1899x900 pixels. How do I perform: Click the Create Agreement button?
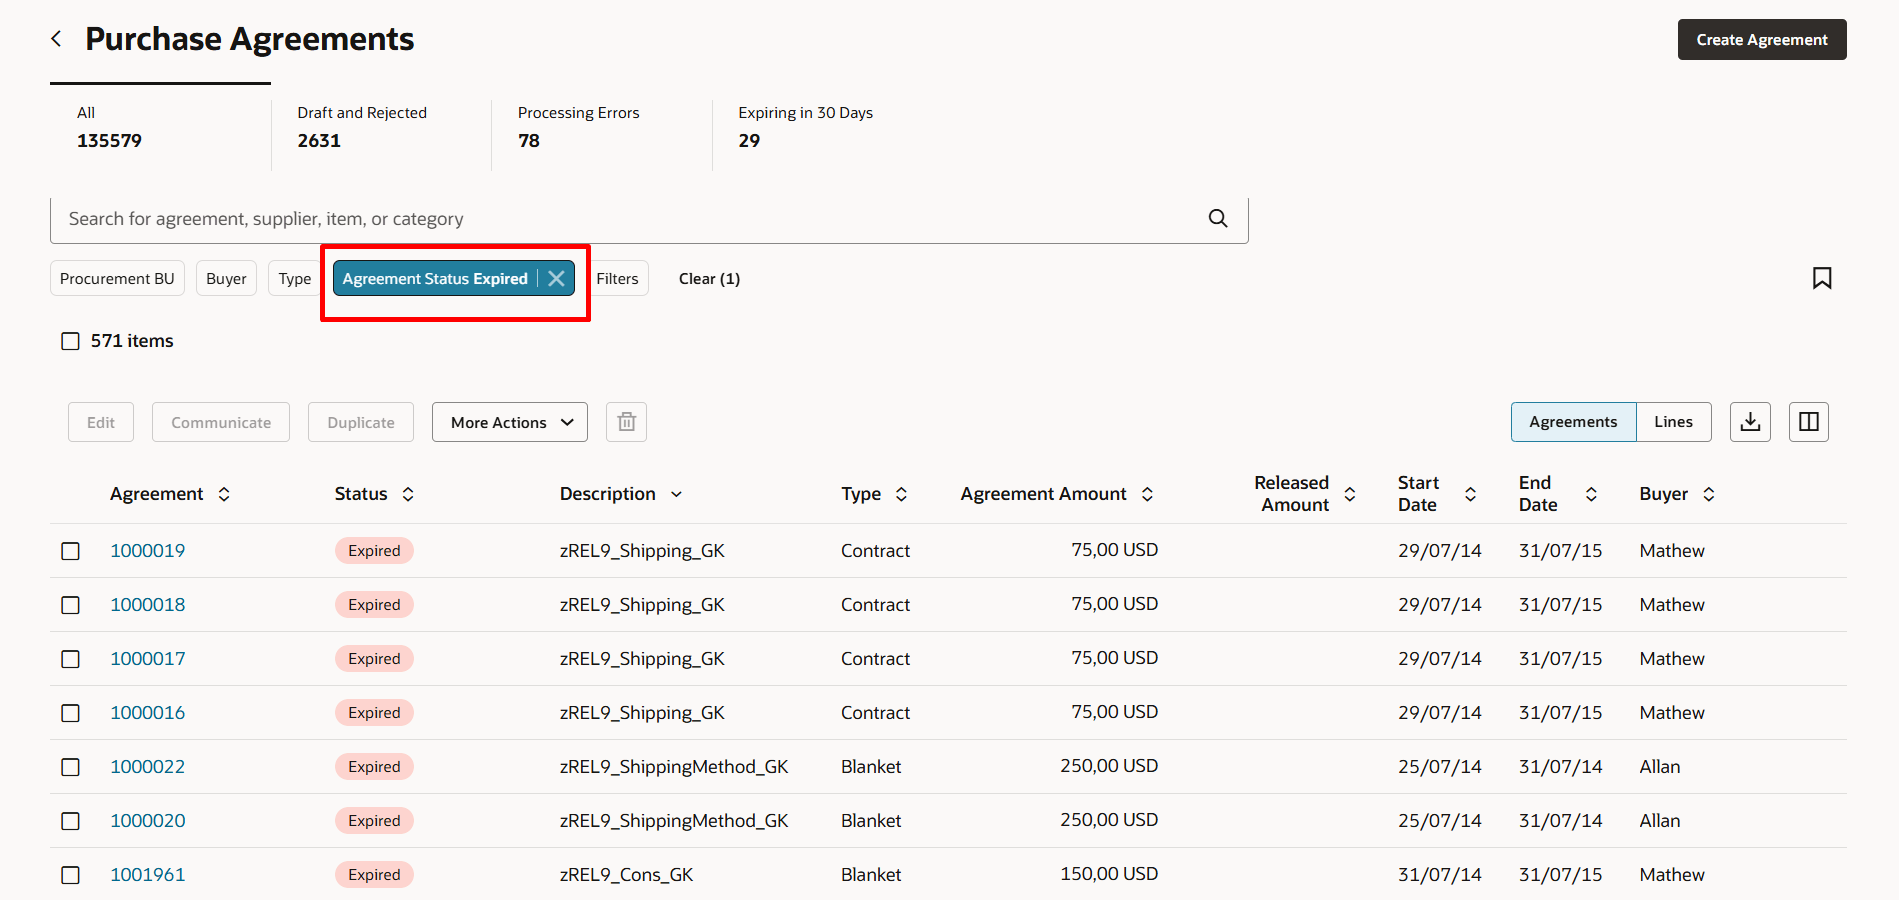1761,39
